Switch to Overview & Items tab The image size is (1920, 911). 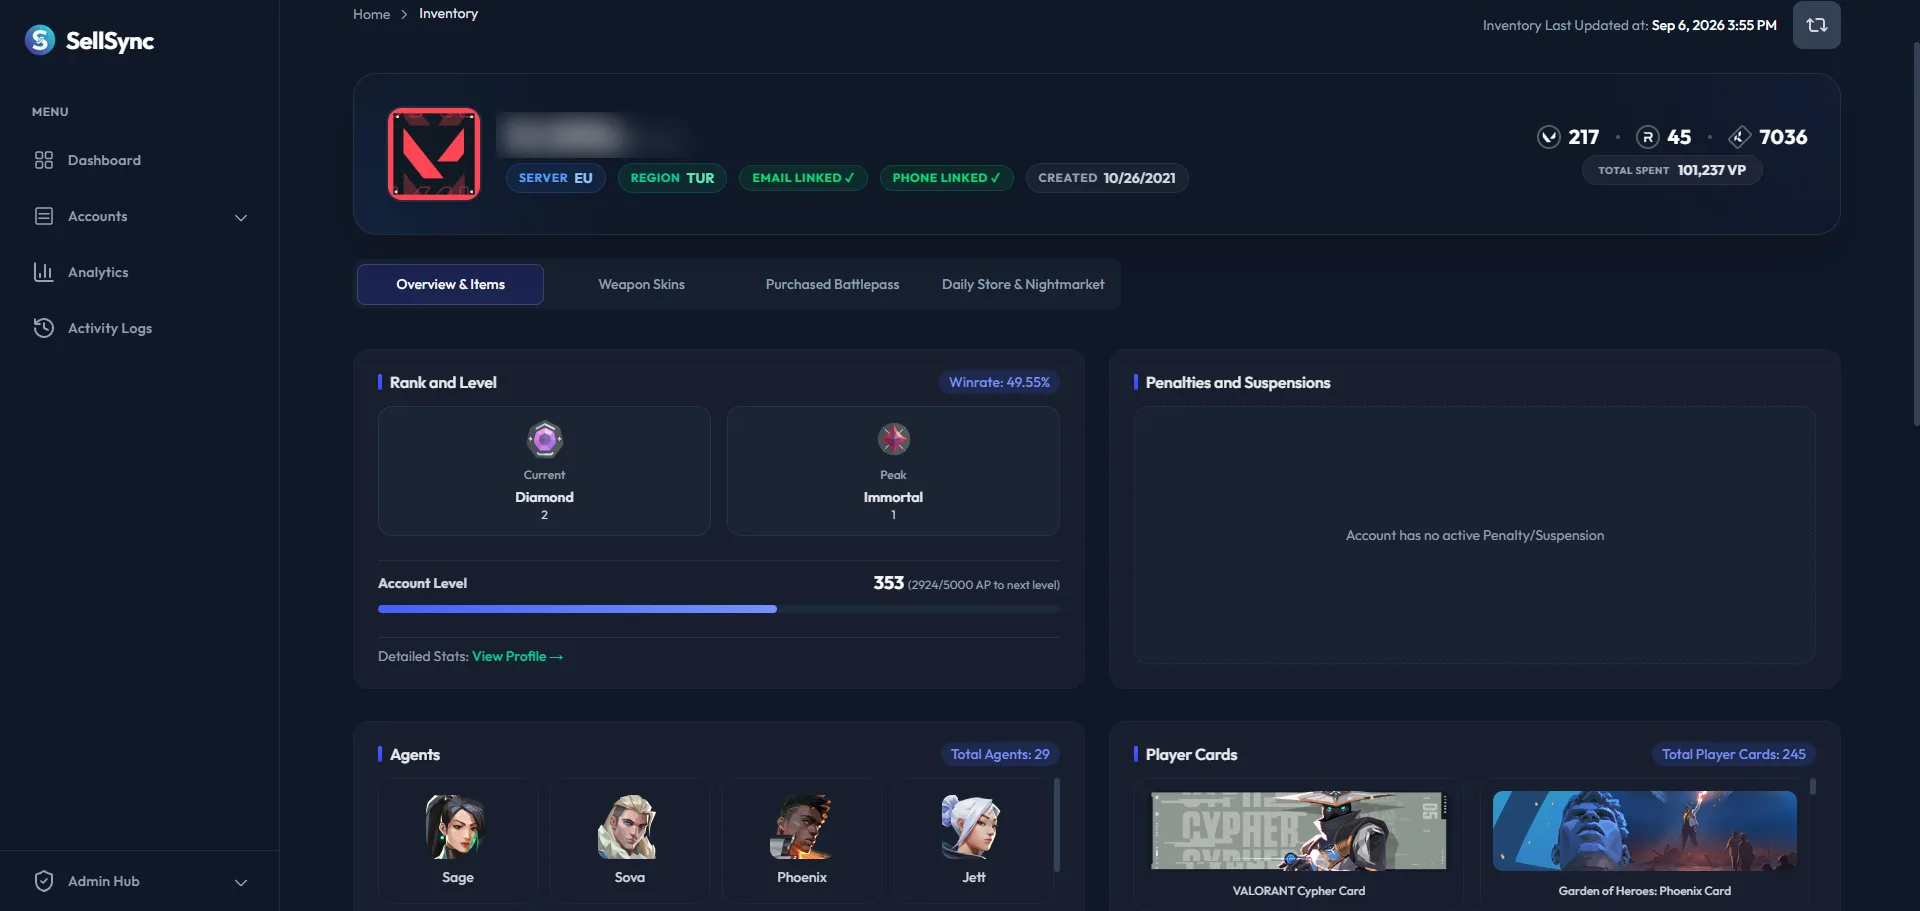450,284
